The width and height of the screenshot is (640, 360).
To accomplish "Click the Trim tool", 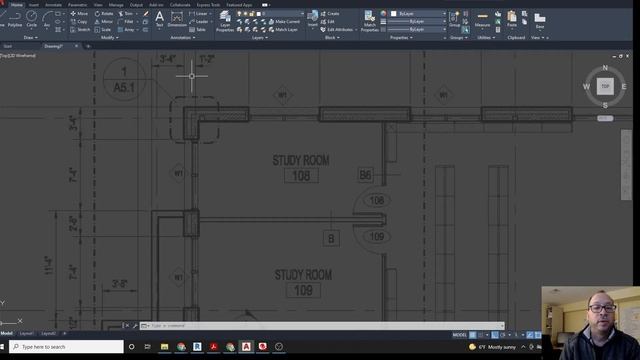I will click(x=126, y=13).
